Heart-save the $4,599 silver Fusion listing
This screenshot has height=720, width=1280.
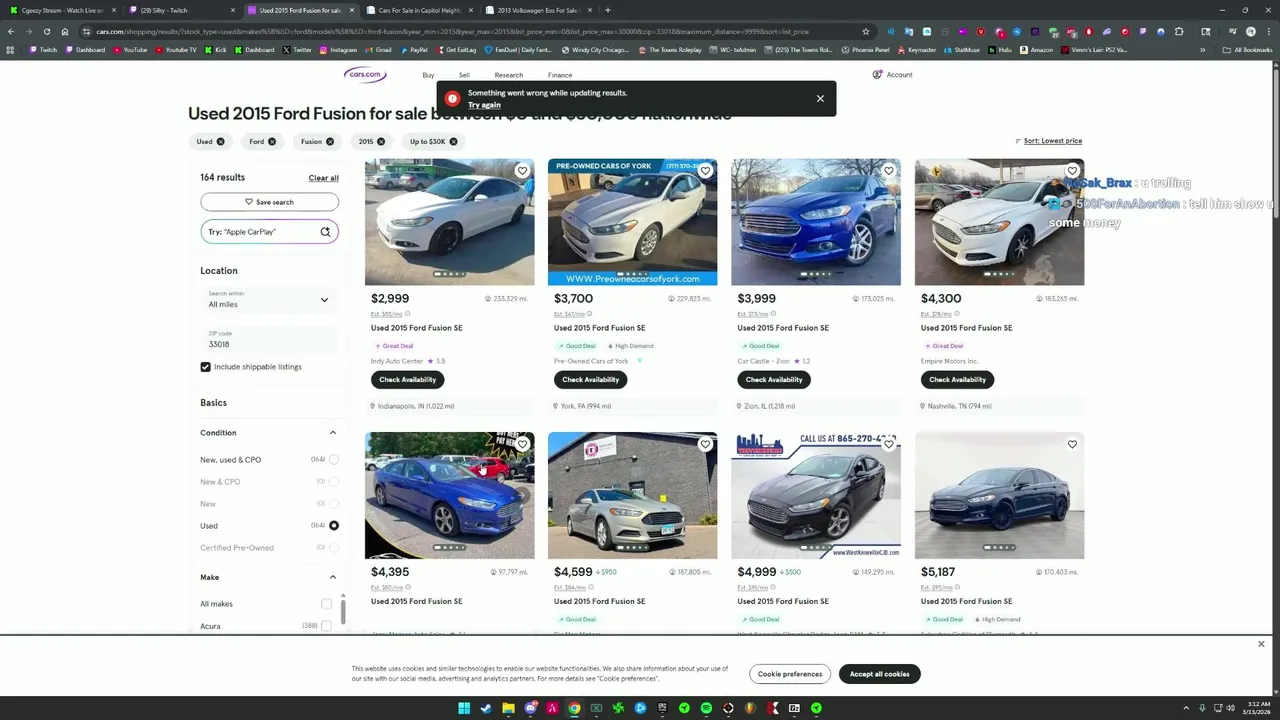click(x=705, y=444)
